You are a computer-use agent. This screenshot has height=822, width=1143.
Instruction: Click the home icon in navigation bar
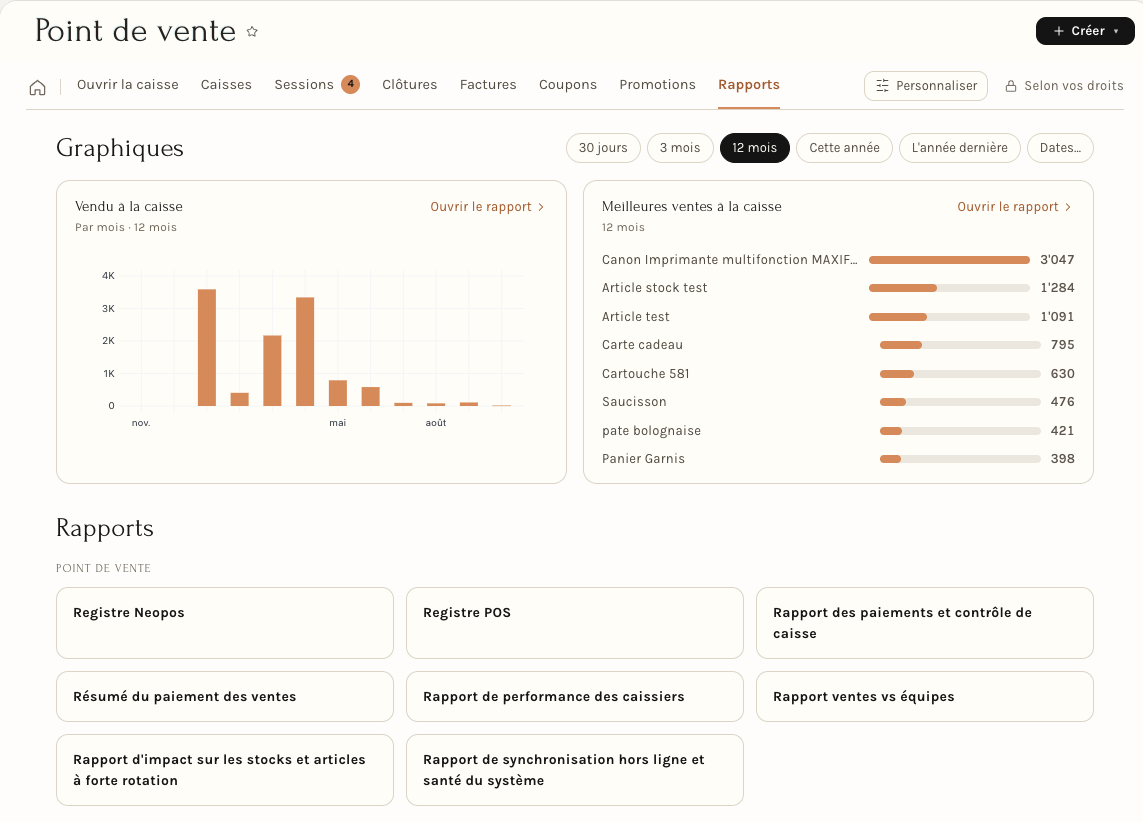37,87
